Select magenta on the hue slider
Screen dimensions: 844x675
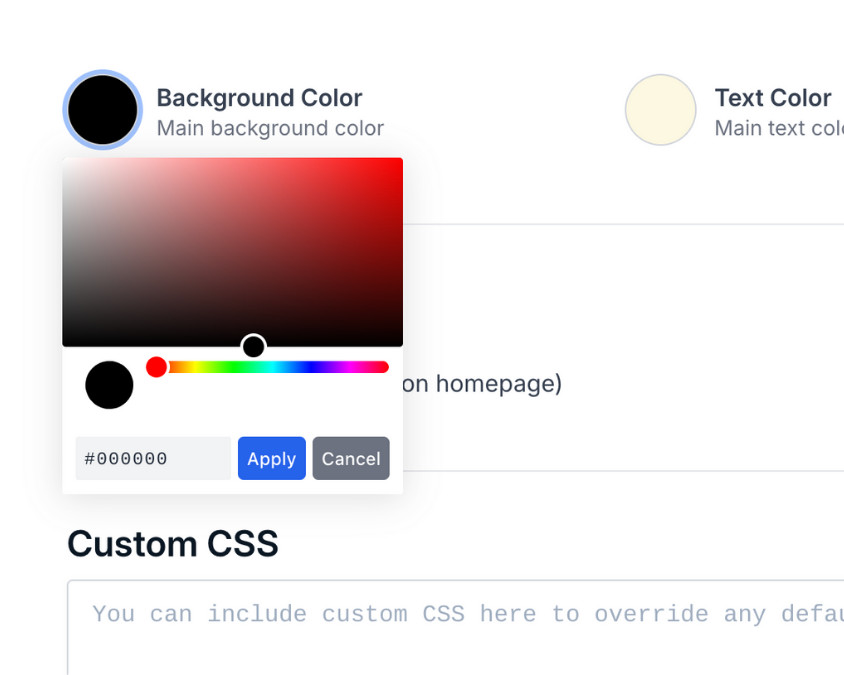click(x=350, y=367)
